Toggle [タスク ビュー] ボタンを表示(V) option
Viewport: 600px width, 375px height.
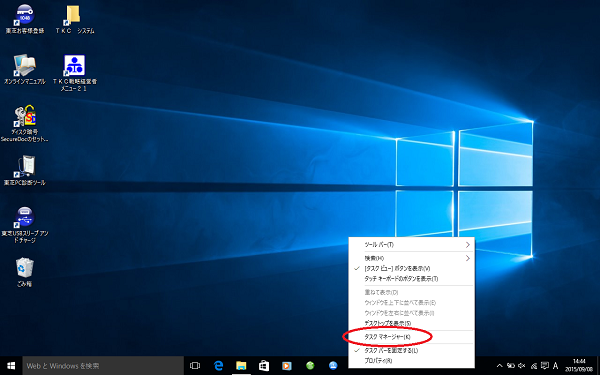point(412,269)
